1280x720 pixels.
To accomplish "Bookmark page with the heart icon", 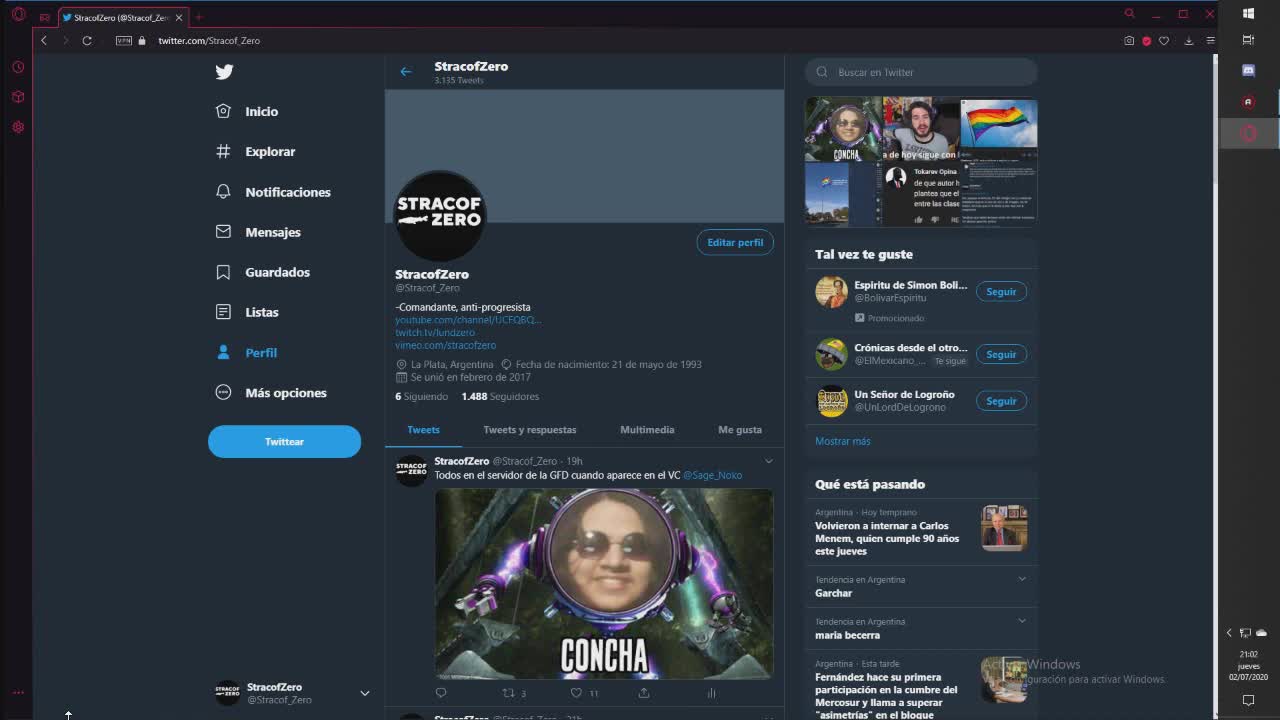I will point(1164,40).
